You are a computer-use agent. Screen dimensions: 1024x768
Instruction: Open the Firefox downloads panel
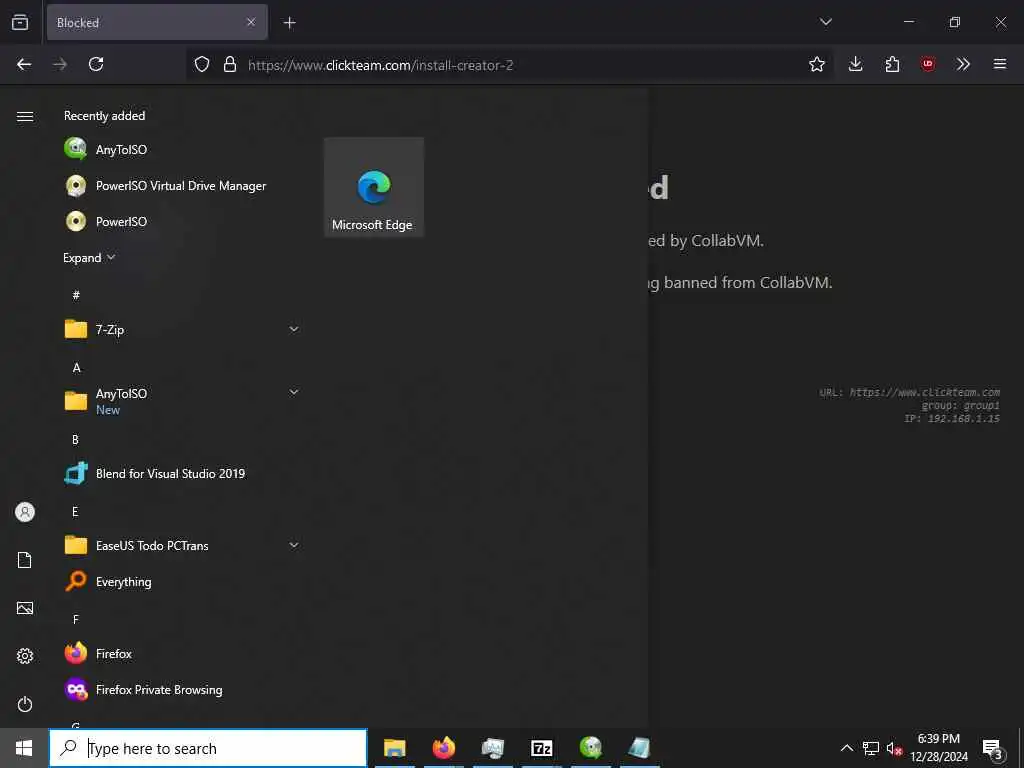coord(856,64)
